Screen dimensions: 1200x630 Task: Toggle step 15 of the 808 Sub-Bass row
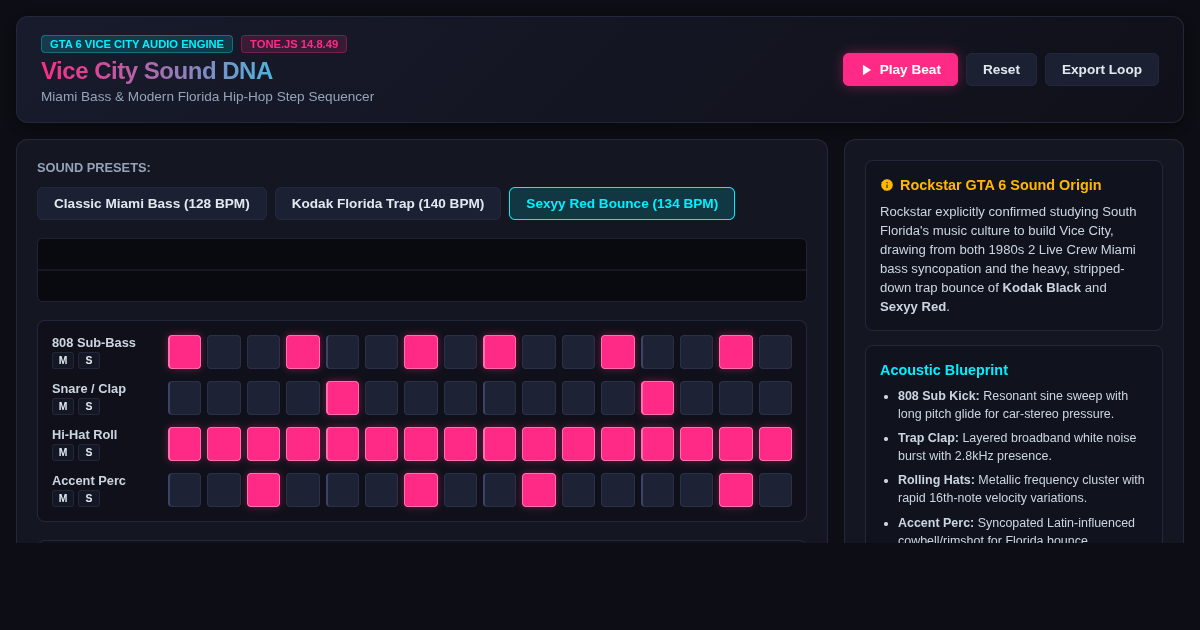click(736, 352)
